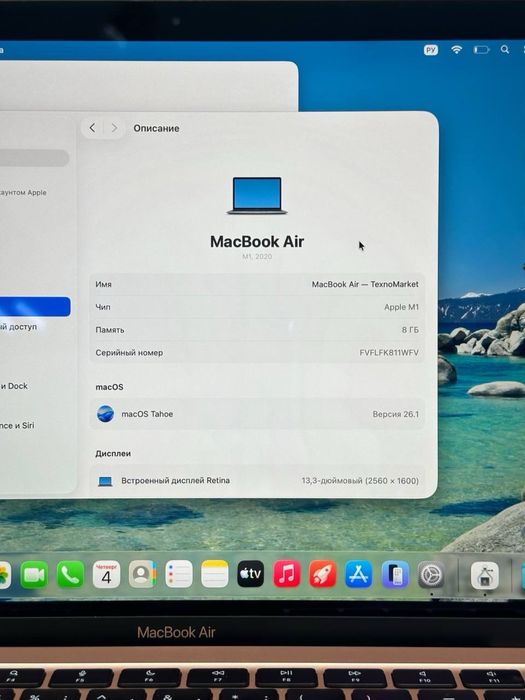Open the Calendar icon showing 4
Image resolution: width=525 pixels, height=700 pixels.
(106, 575)
